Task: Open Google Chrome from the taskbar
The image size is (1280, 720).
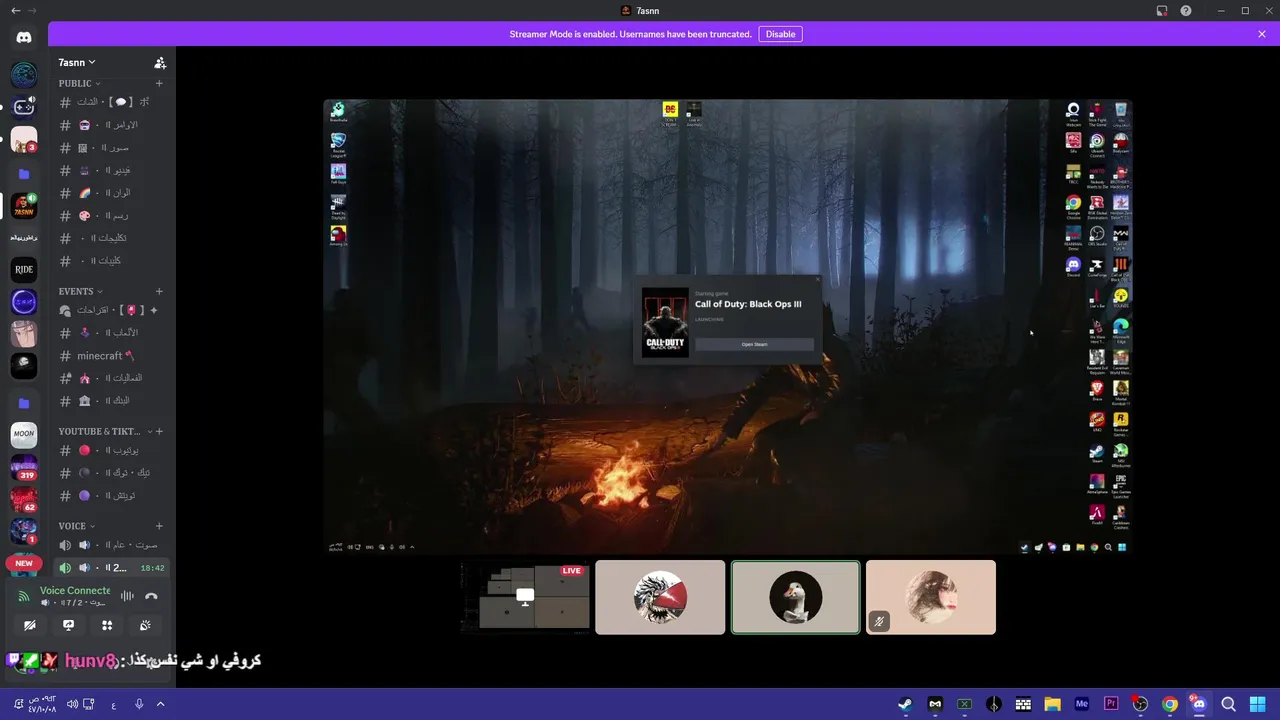Action: click(x=1170, y=704)
